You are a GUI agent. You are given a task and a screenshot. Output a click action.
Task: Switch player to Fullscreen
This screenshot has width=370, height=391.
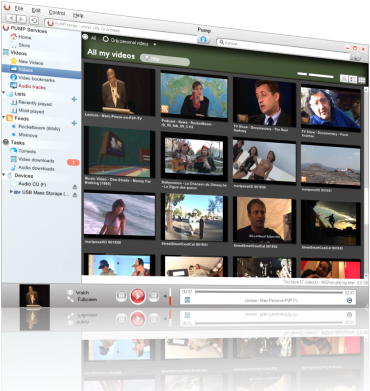[83, 299]
